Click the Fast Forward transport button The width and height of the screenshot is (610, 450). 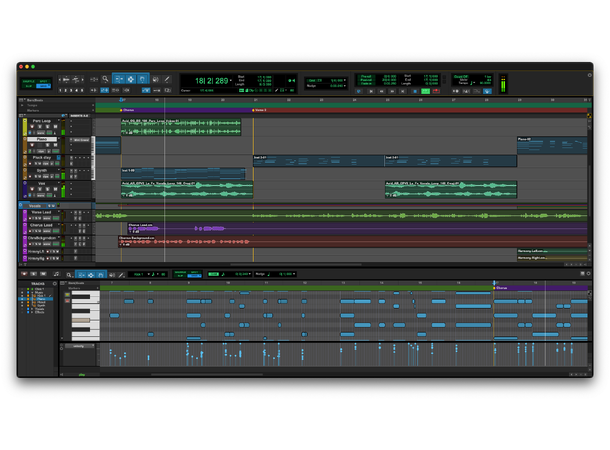click(x=393, y=91)
